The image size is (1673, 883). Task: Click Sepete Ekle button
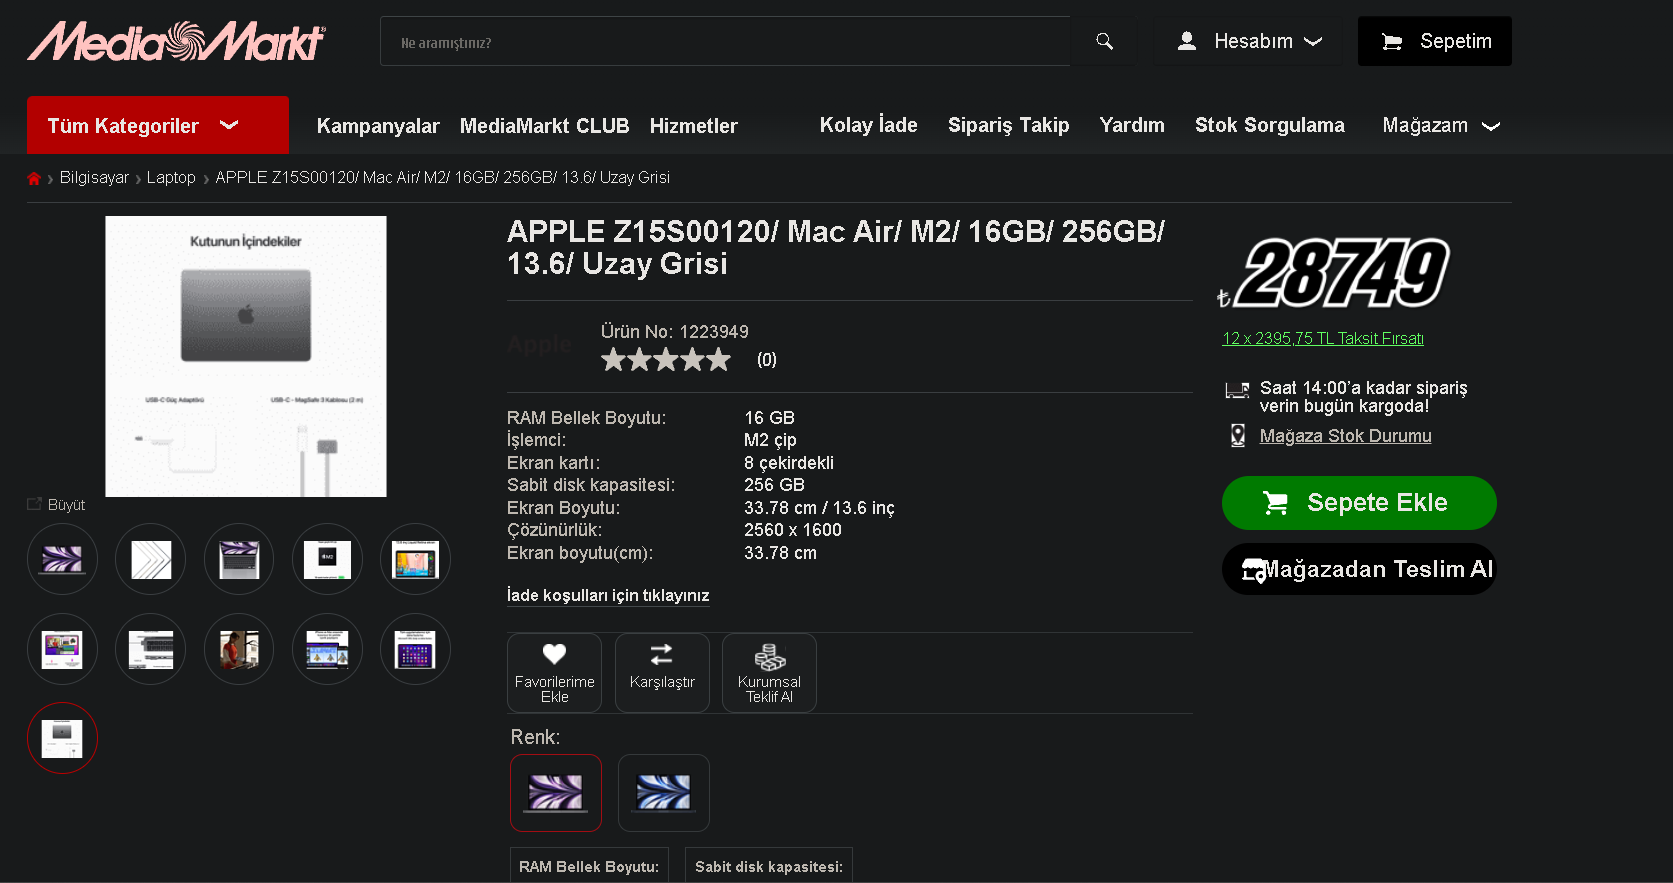click(1359, 503)
